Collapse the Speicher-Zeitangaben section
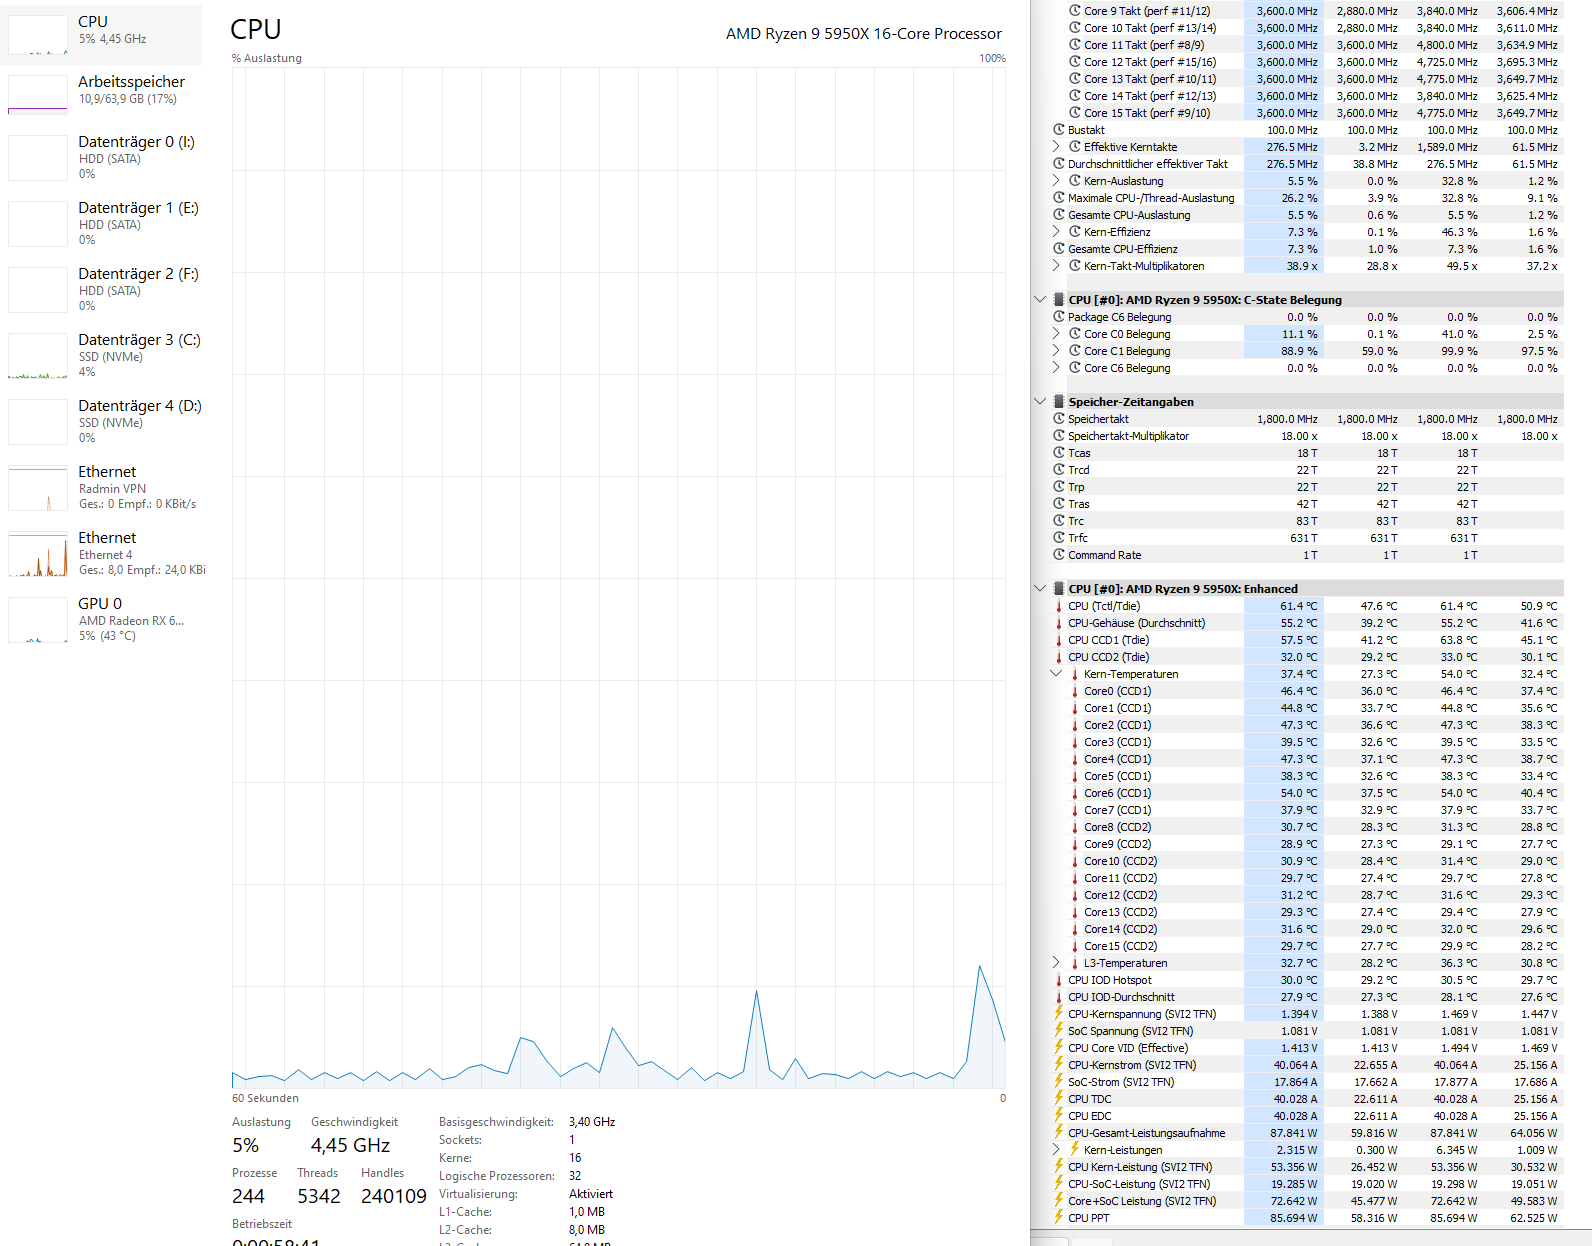1592x1246 pixels. point(1040,402)
